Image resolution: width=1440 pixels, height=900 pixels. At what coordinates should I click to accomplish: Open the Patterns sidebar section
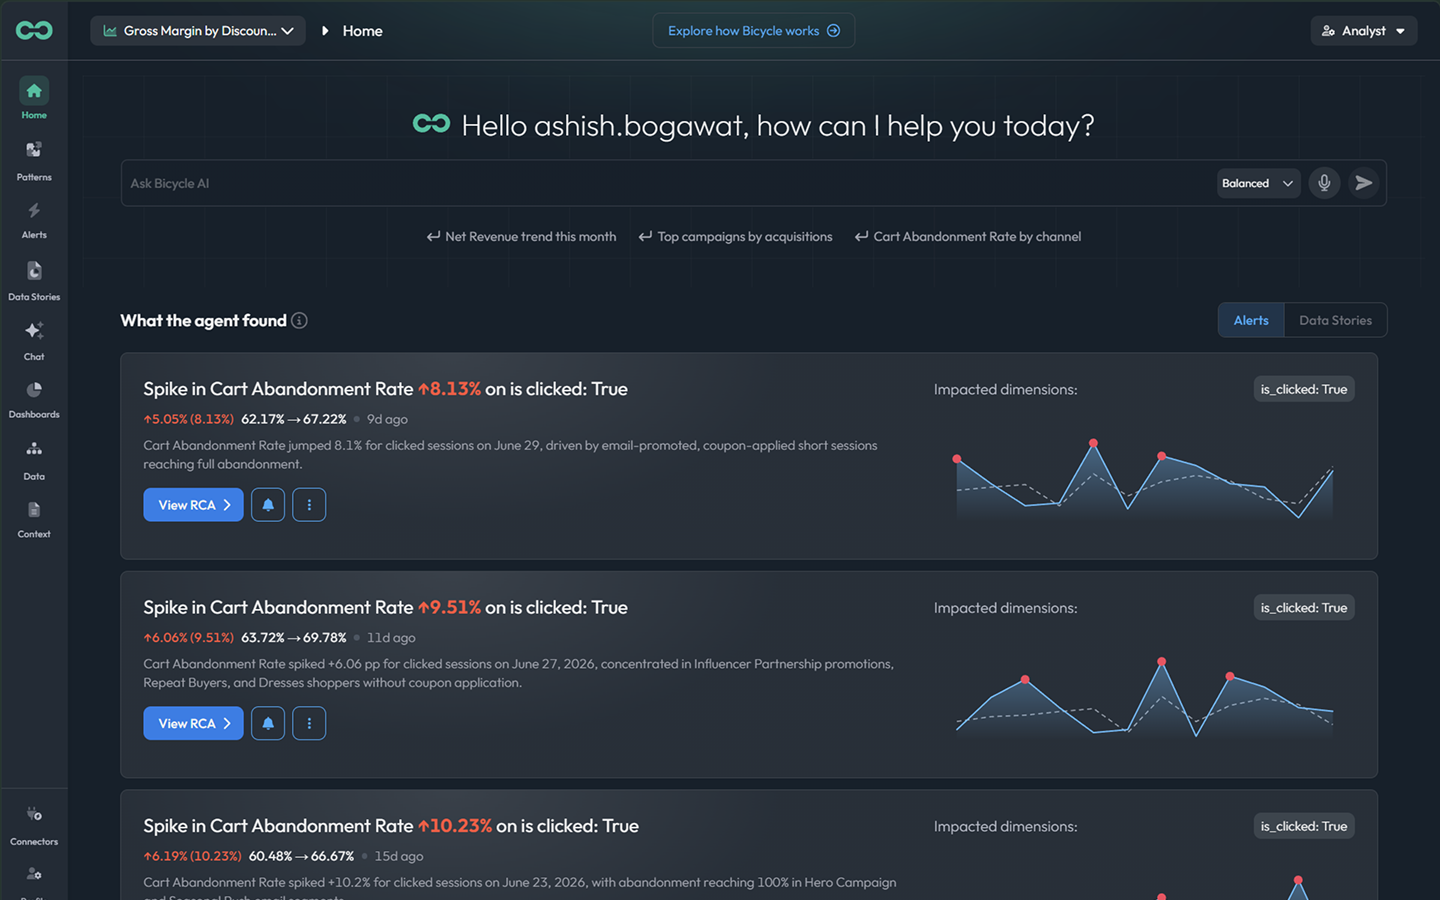click(34, 160)
